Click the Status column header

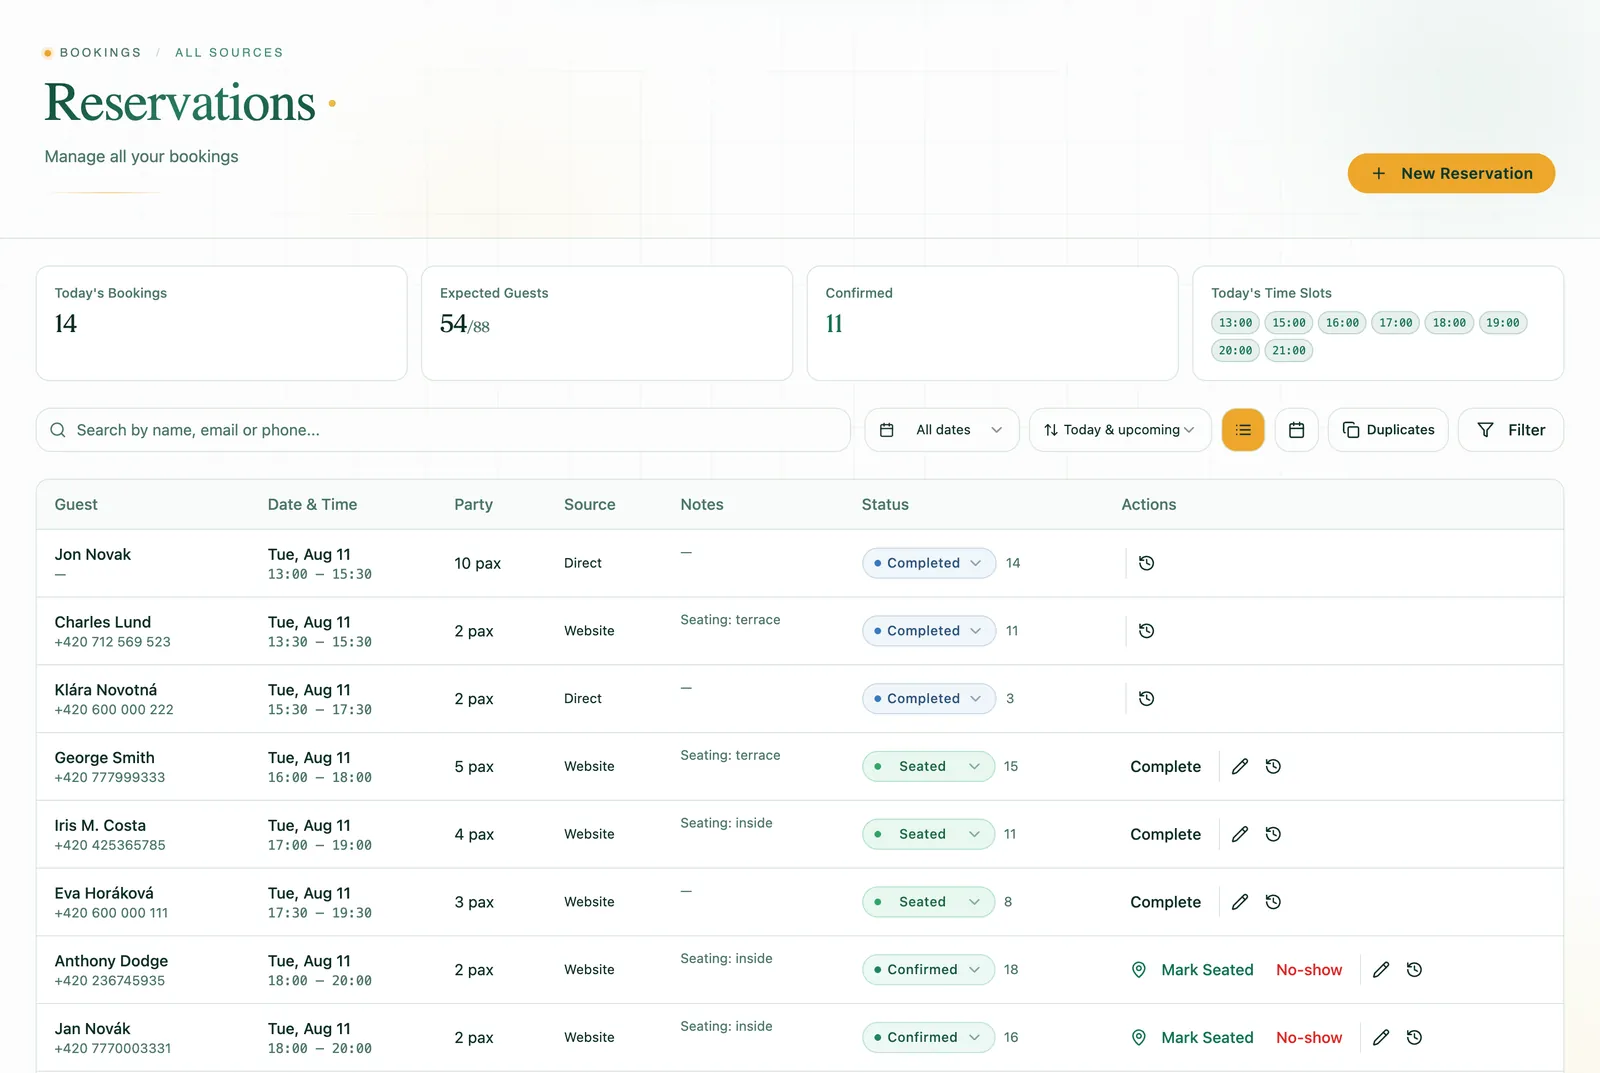click(x=885, y=505)
